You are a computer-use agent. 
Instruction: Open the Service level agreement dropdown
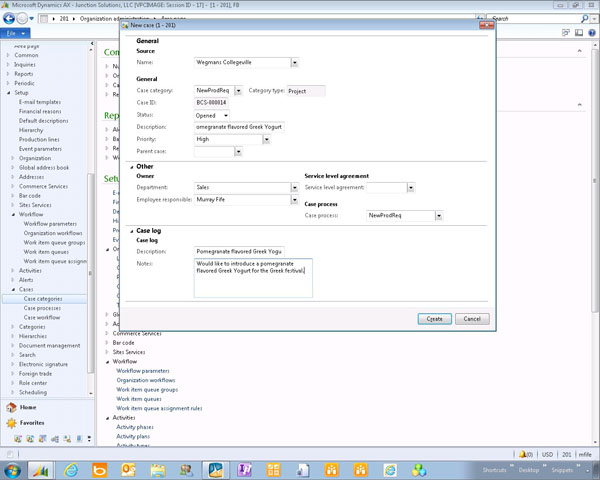pos(411,188)
